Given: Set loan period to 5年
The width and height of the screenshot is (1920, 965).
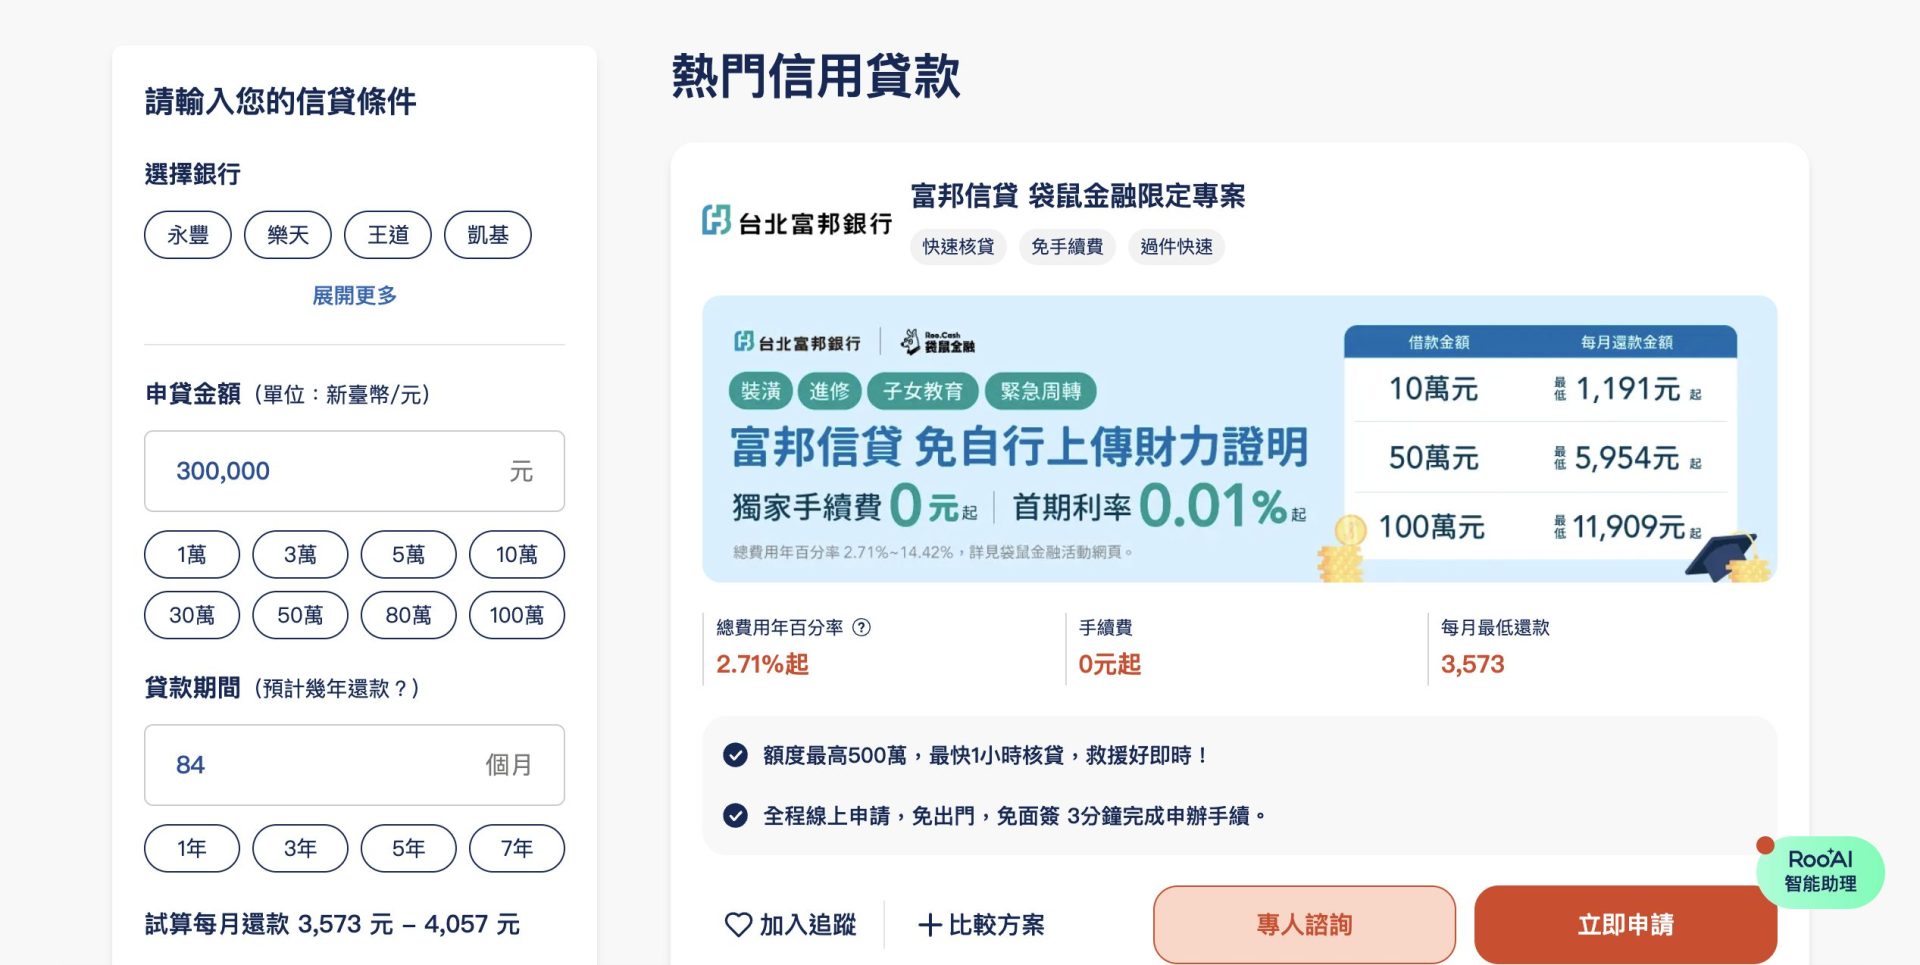Looking at the screenshot, I should click(x=408, y=848).
